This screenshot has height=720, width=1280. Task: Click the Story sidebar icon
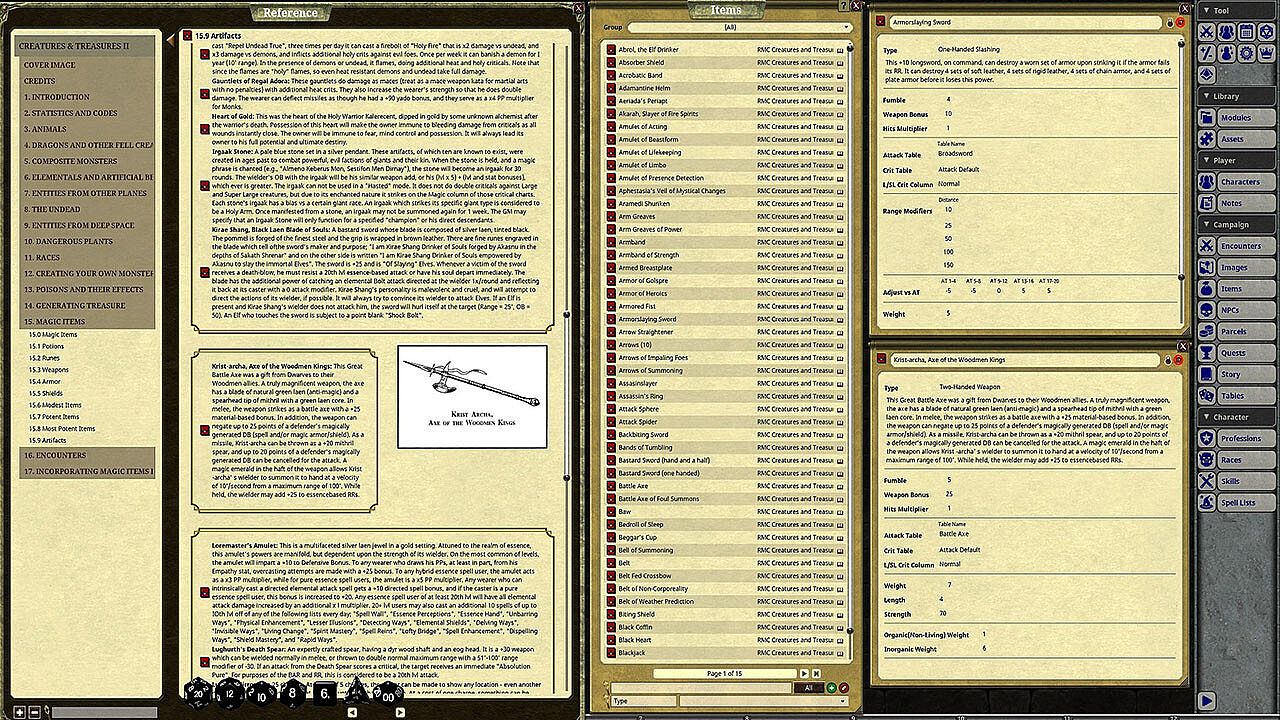(1207, 374)
